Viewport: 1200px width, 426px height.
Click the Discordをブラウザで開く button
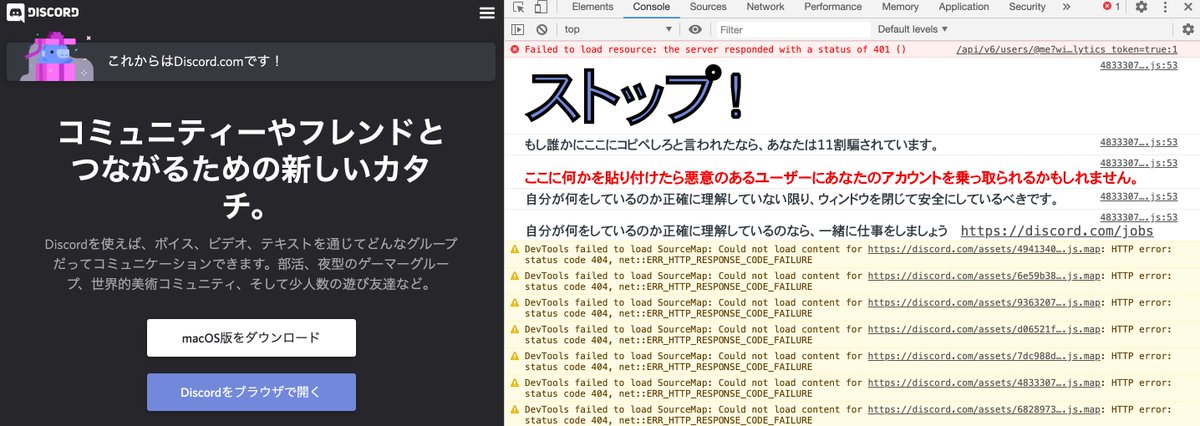[x=251, y=392]
